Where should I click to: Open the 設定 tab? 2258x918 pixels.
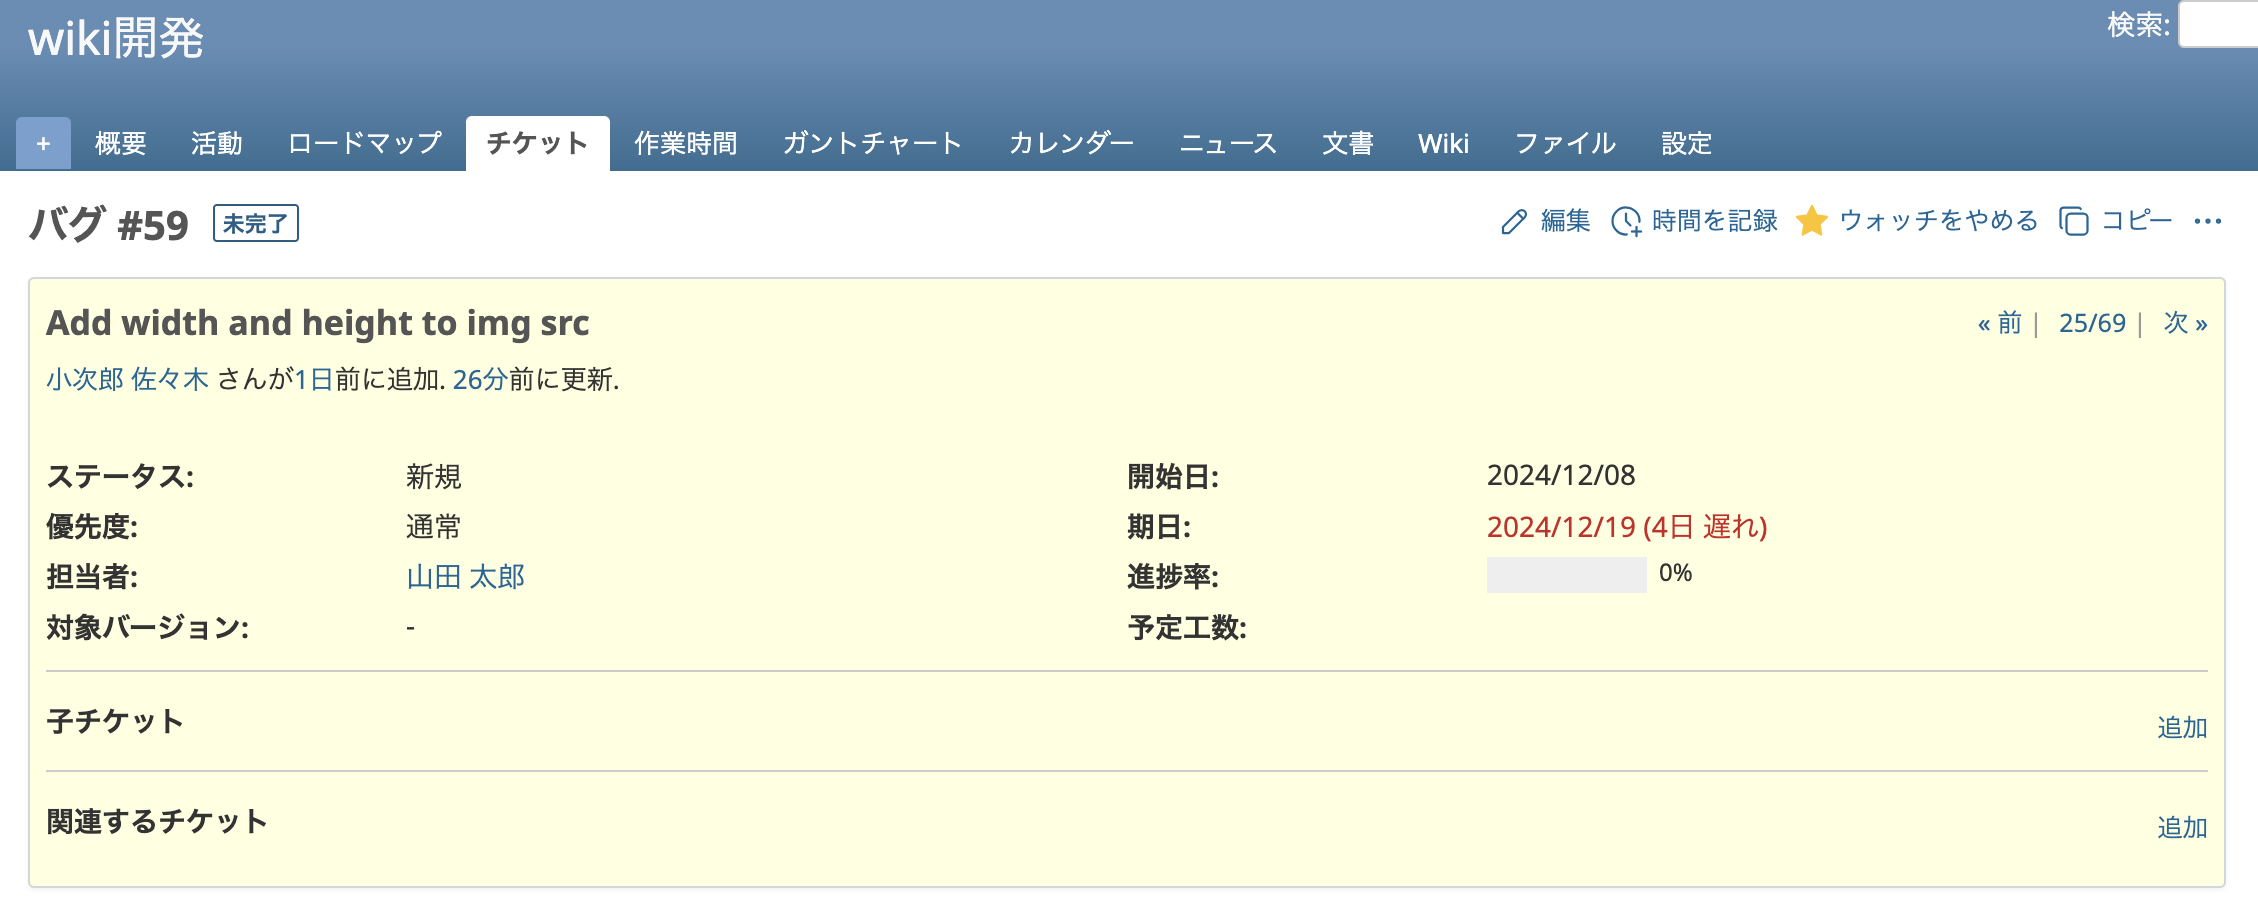pos(1687,144)
